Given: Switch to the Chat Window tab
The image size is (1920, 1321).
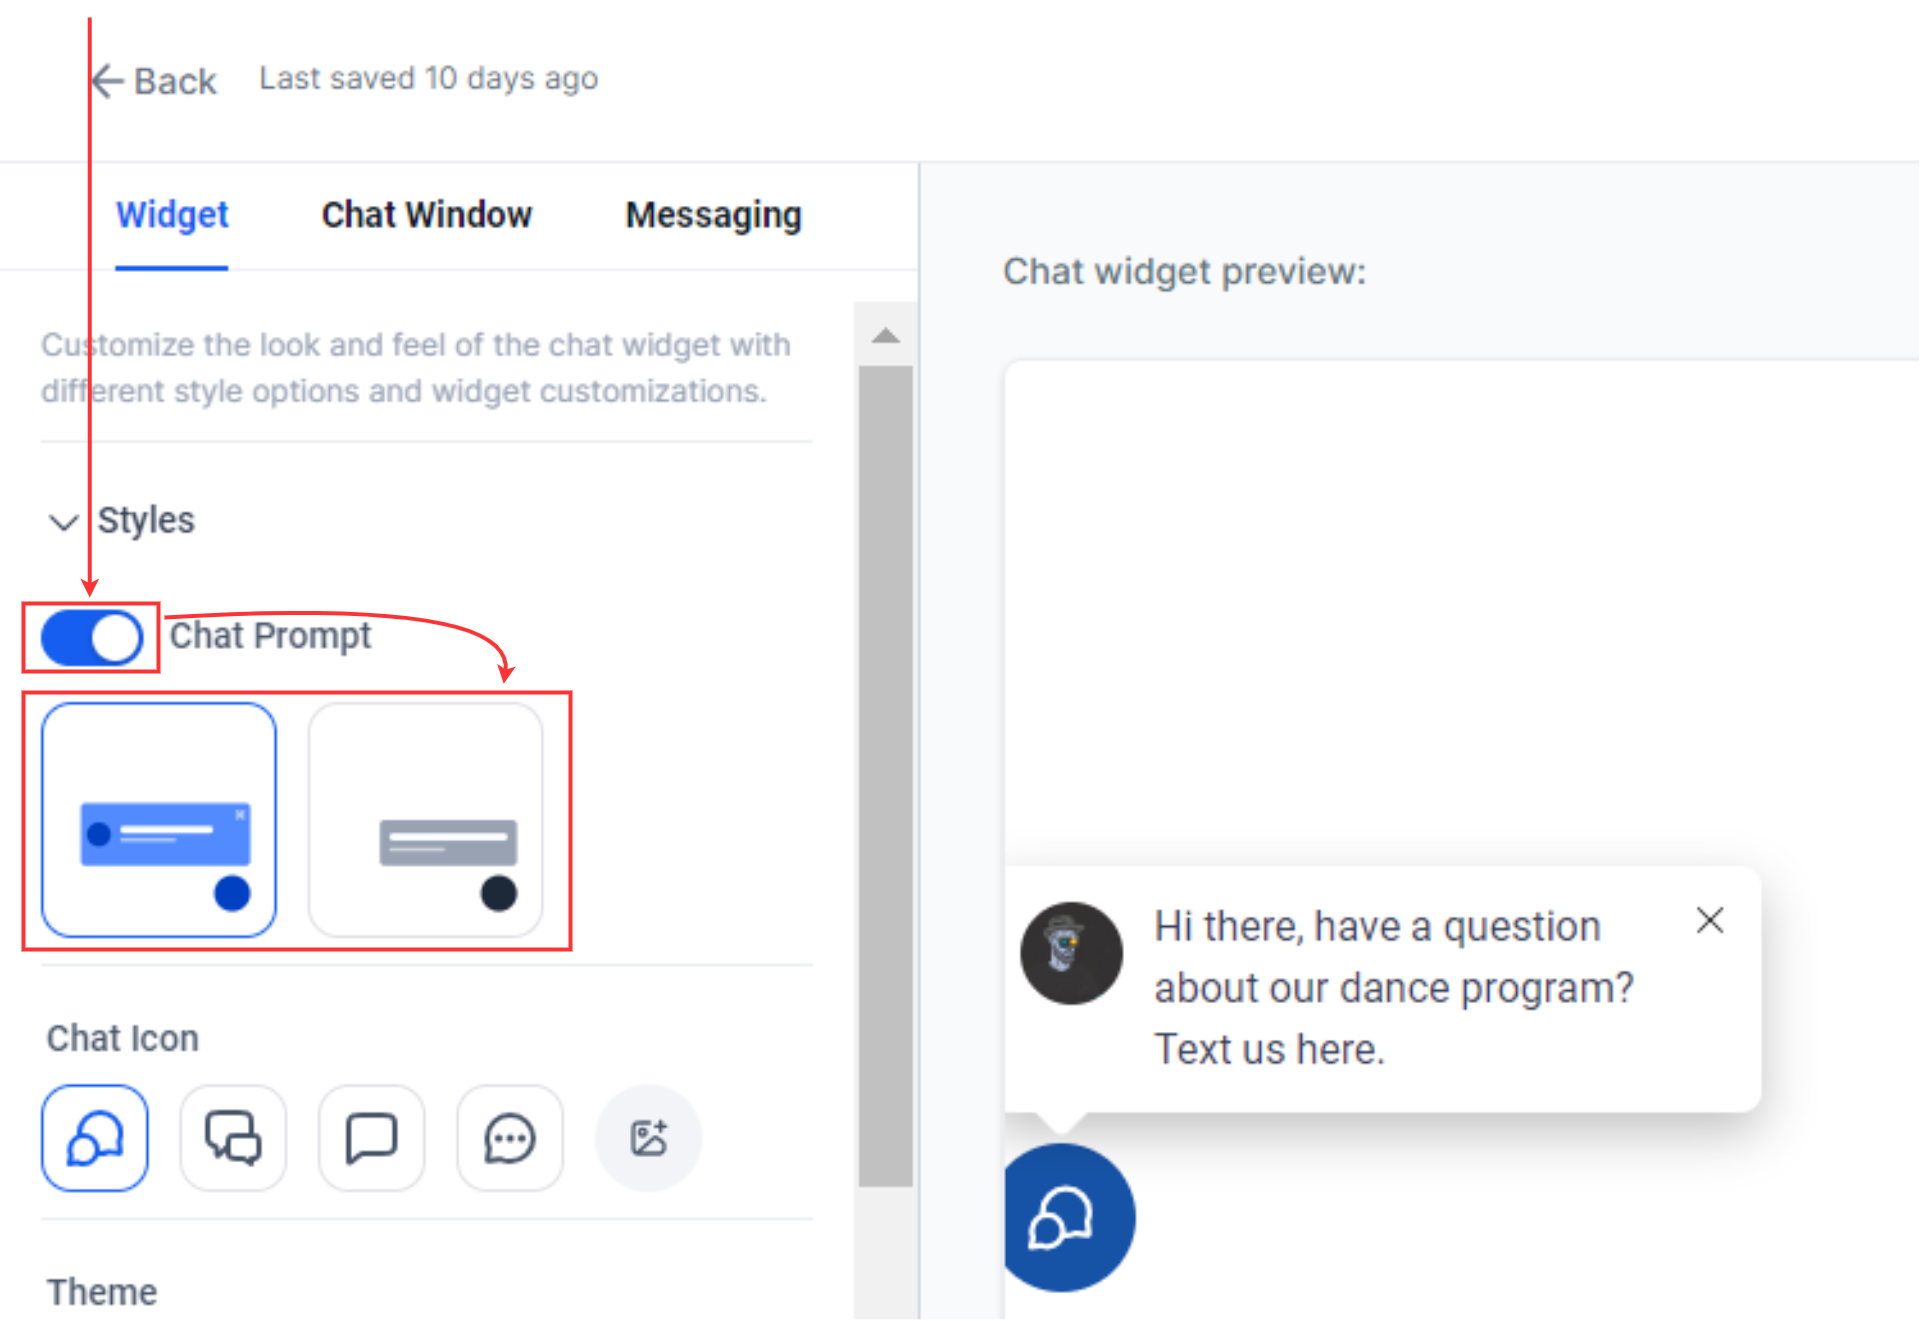Looking at the screenshot, I should (426, 215).
